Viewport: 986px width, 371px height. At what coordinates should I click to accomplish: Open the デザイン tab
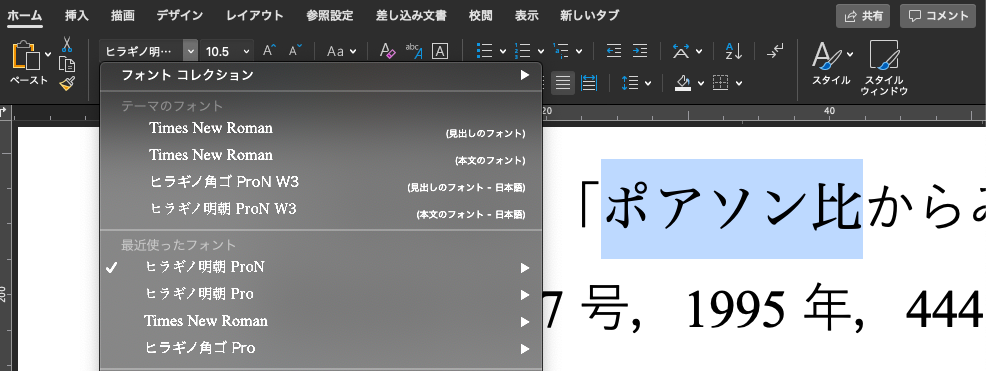[x=179, y=15]
